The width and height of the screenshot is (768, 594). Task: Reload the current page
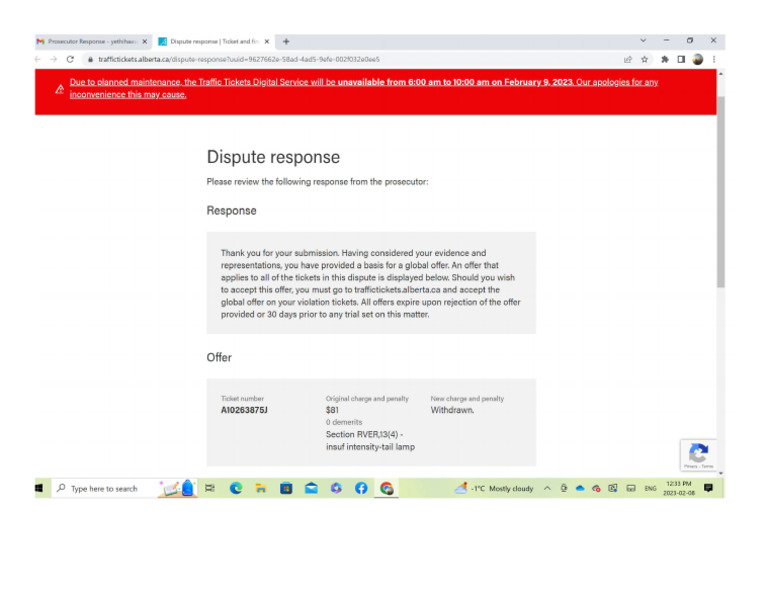coord(70,59)
